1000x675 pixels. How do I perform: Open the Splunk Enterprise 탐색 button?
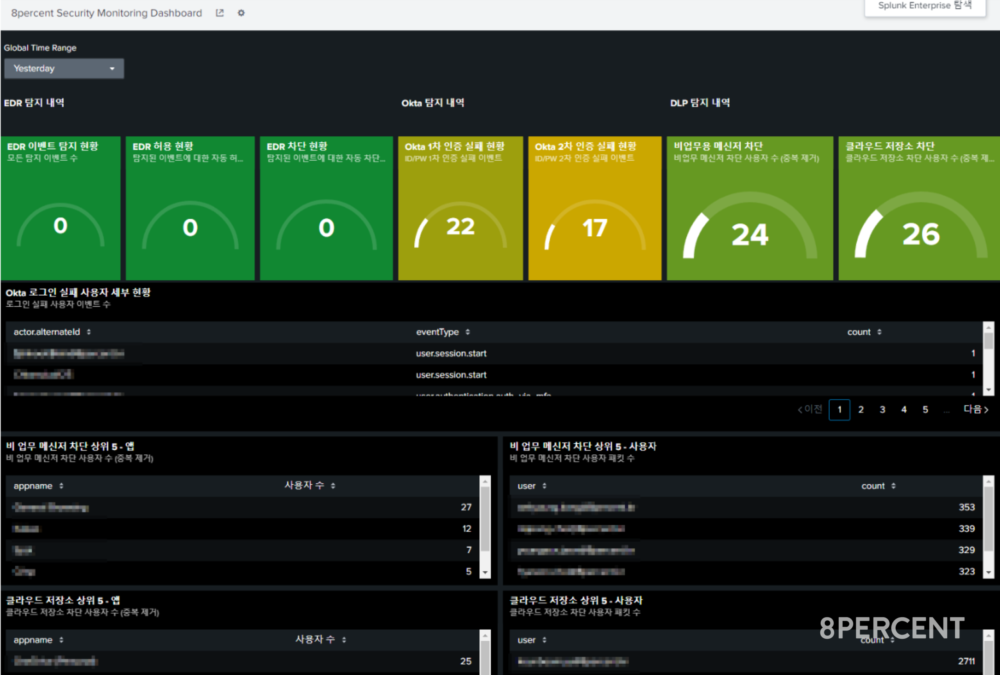click(x=924, y=7)
